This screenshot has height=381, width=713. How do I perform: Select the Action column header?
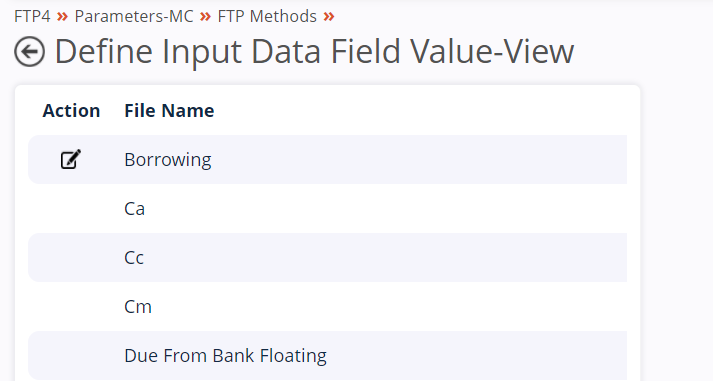click(71, 110)
